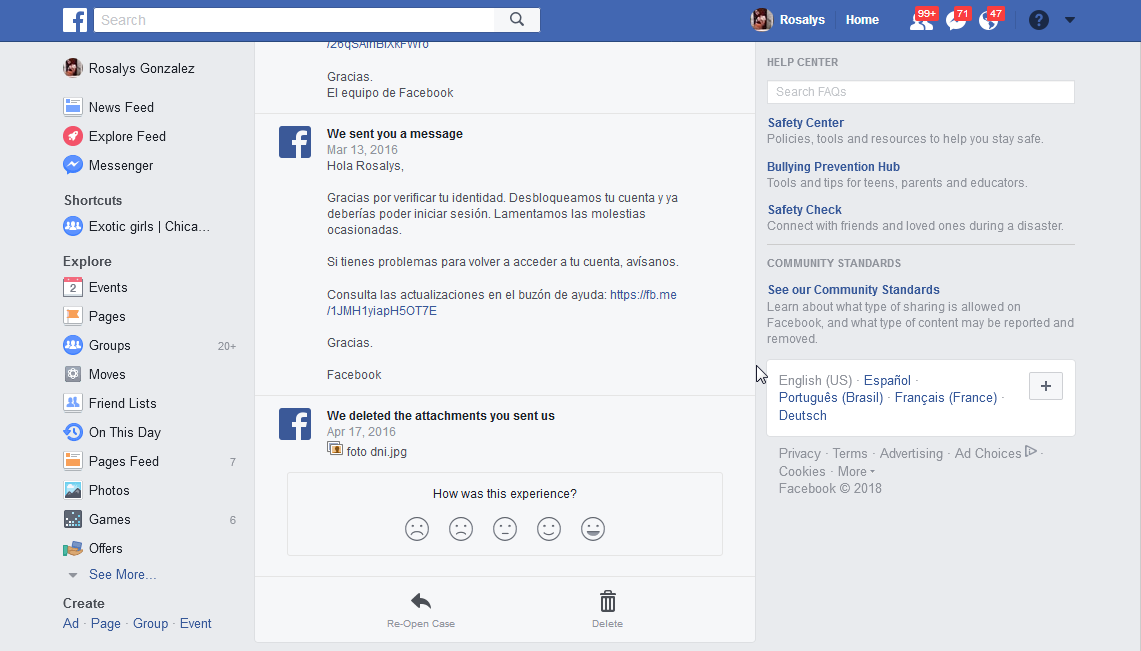Image resolution: width=1141 pixels, height=651 pixels.
Task: Rate the experience with the slightly happy face
Action: [x=549, y=529]
